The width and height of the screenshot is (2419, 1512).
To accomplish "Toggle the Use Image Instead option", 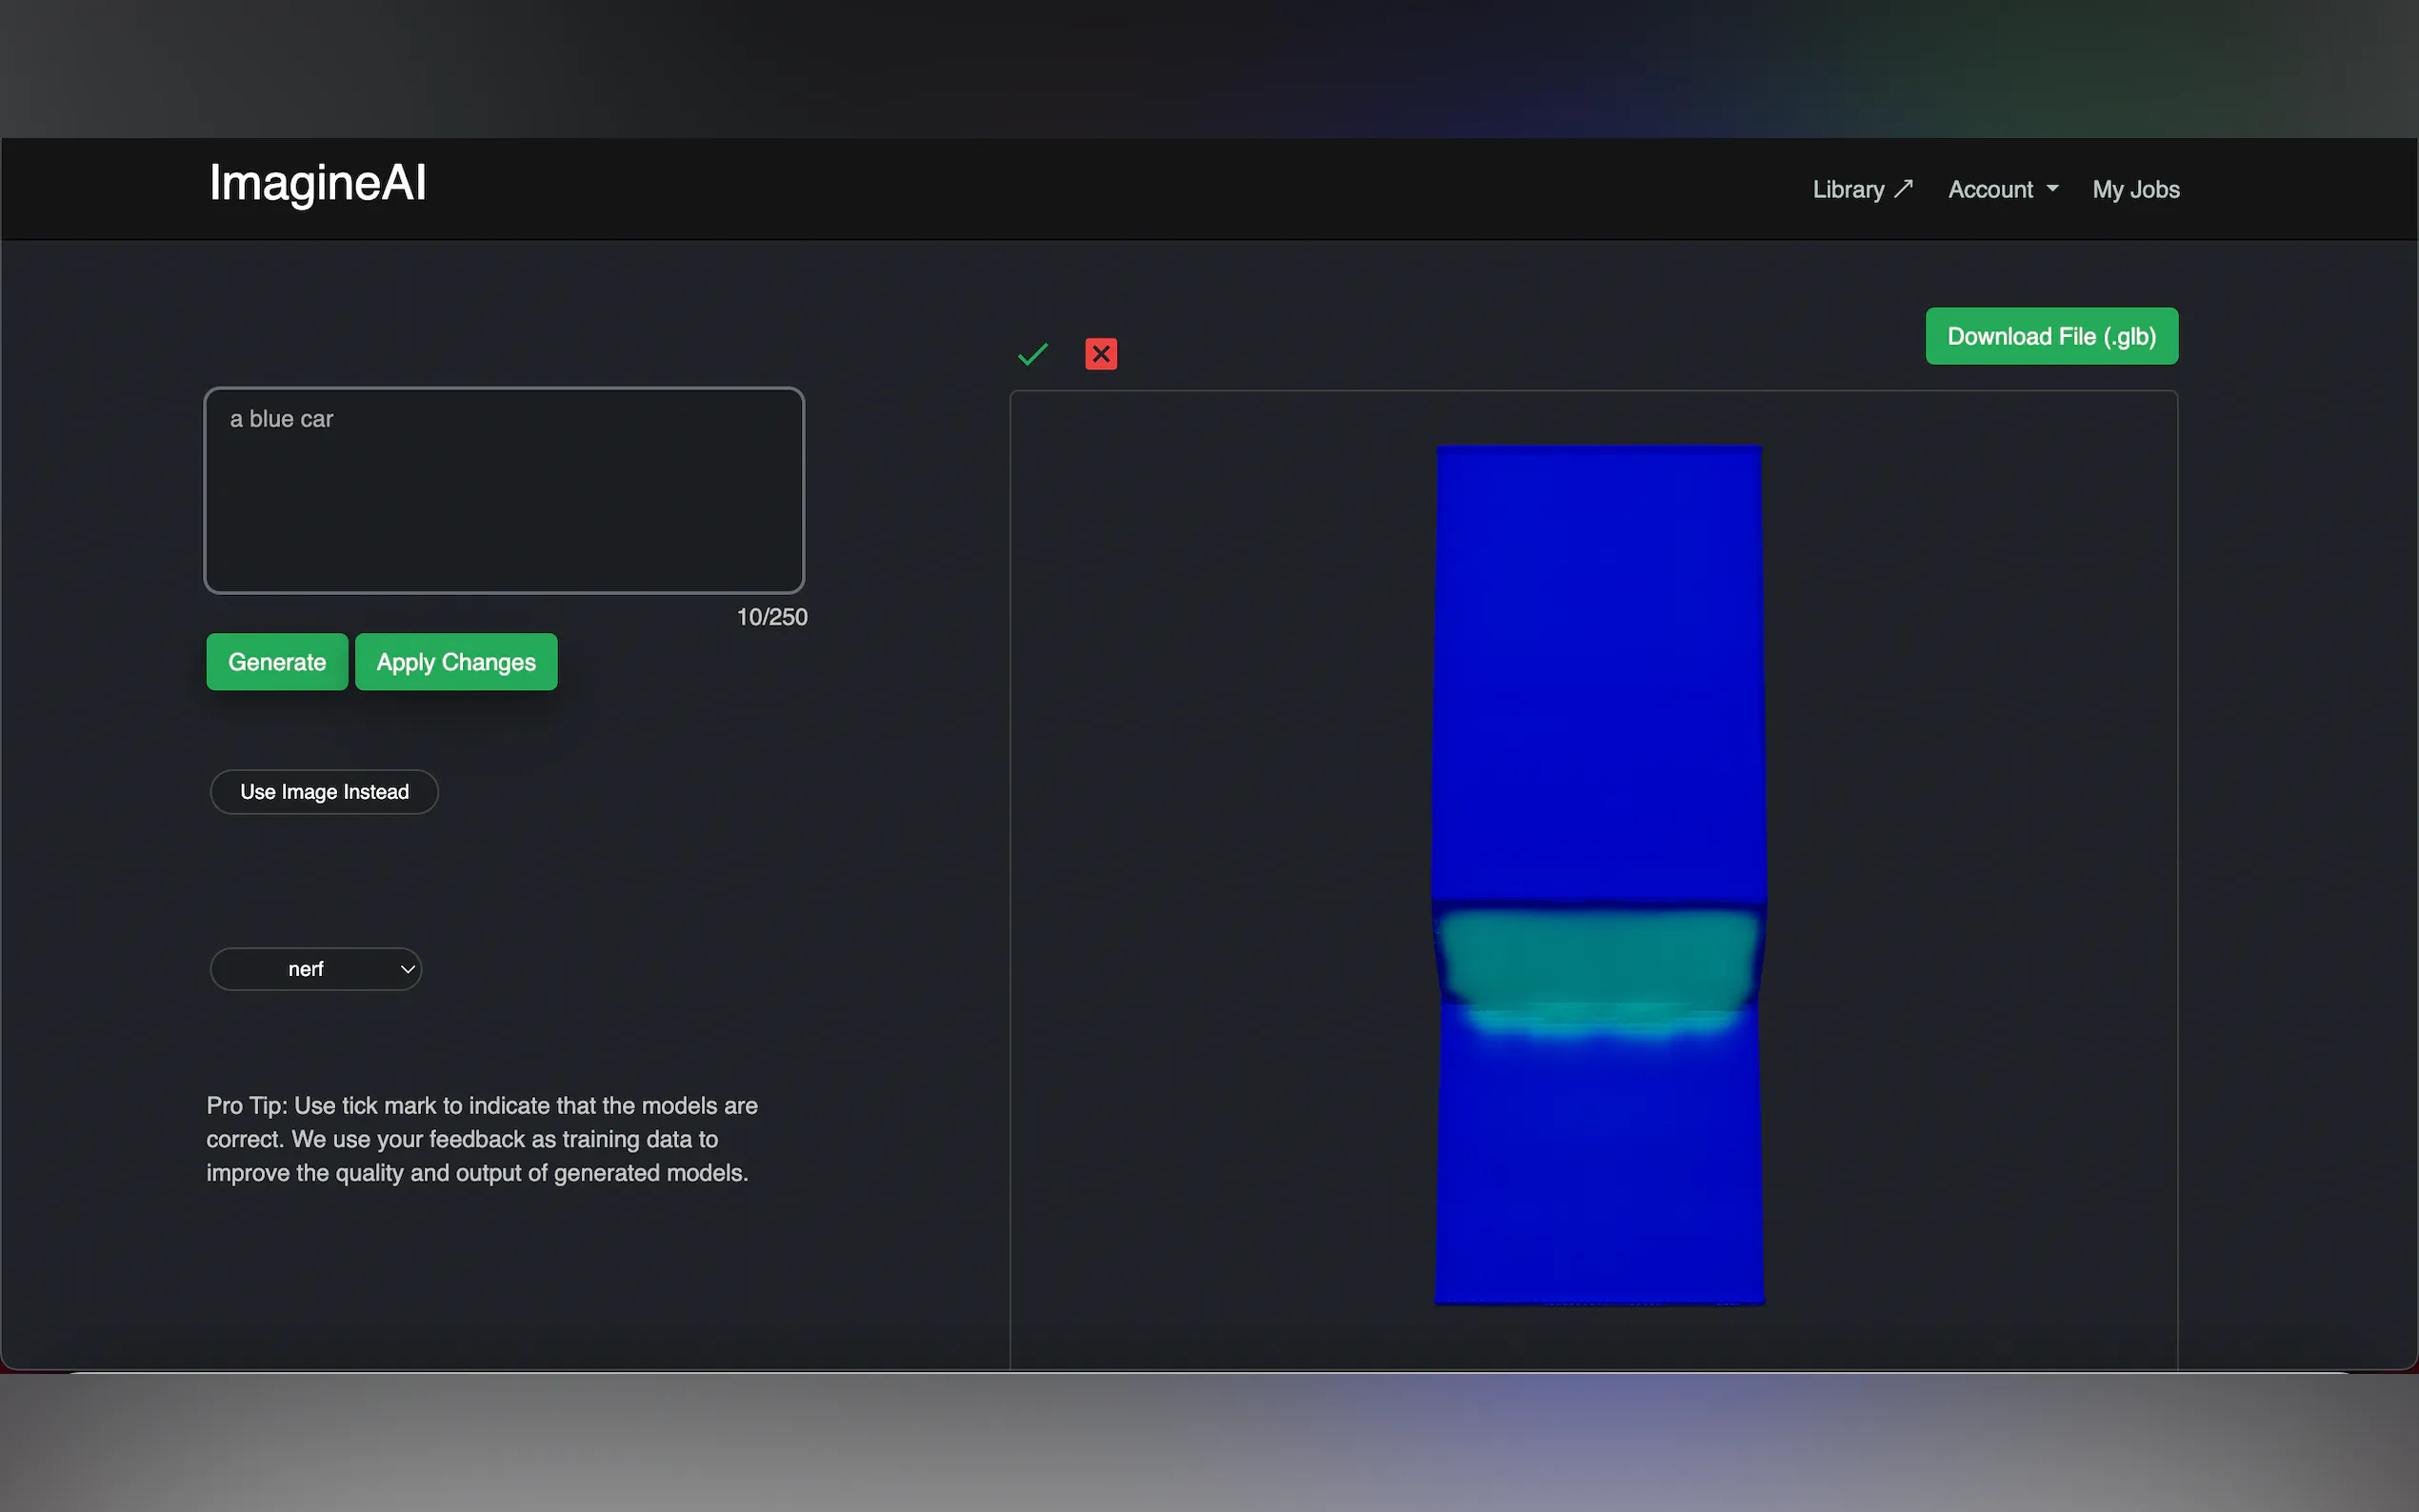I will (324, 792).
